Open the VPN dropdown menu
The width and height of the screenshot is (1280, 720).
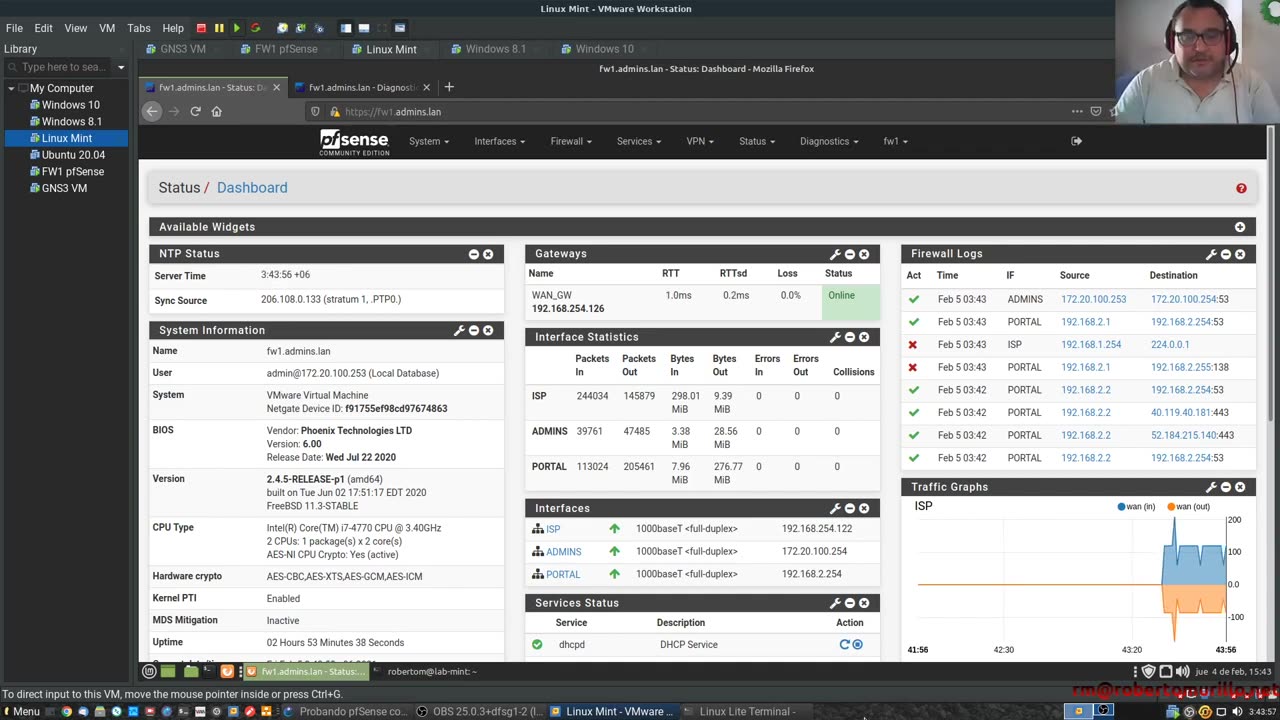(x=700, y=141)
